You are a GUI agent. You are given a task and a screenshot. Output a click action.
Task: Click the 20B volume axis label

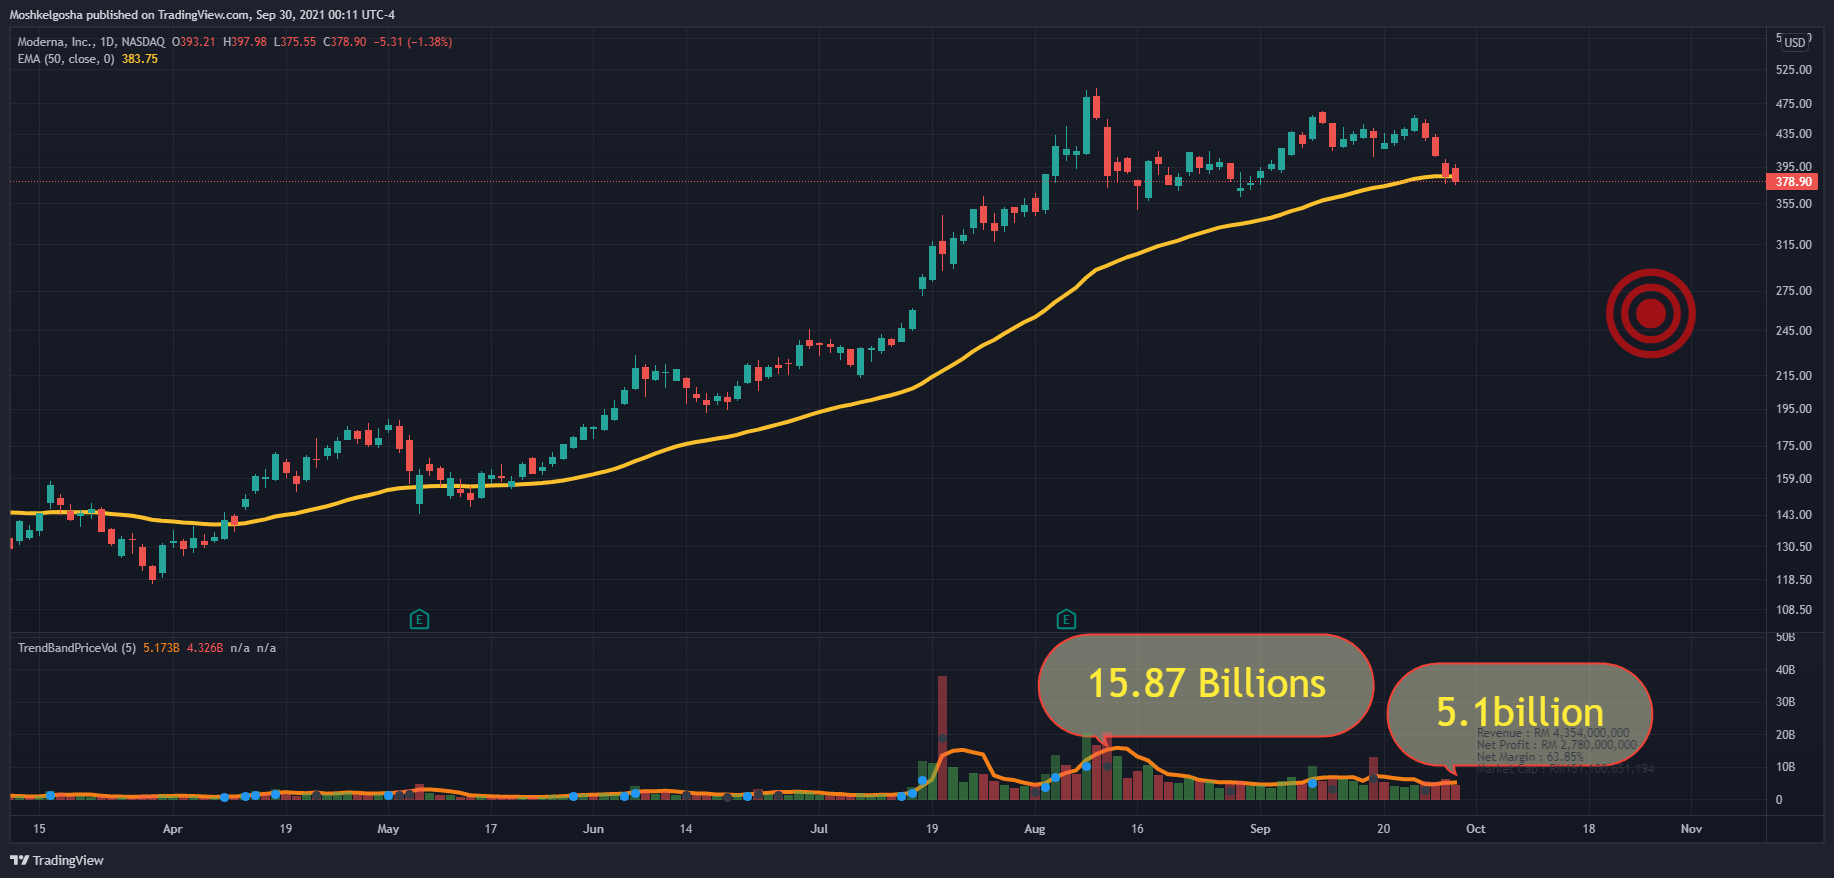coord(1785,735)
